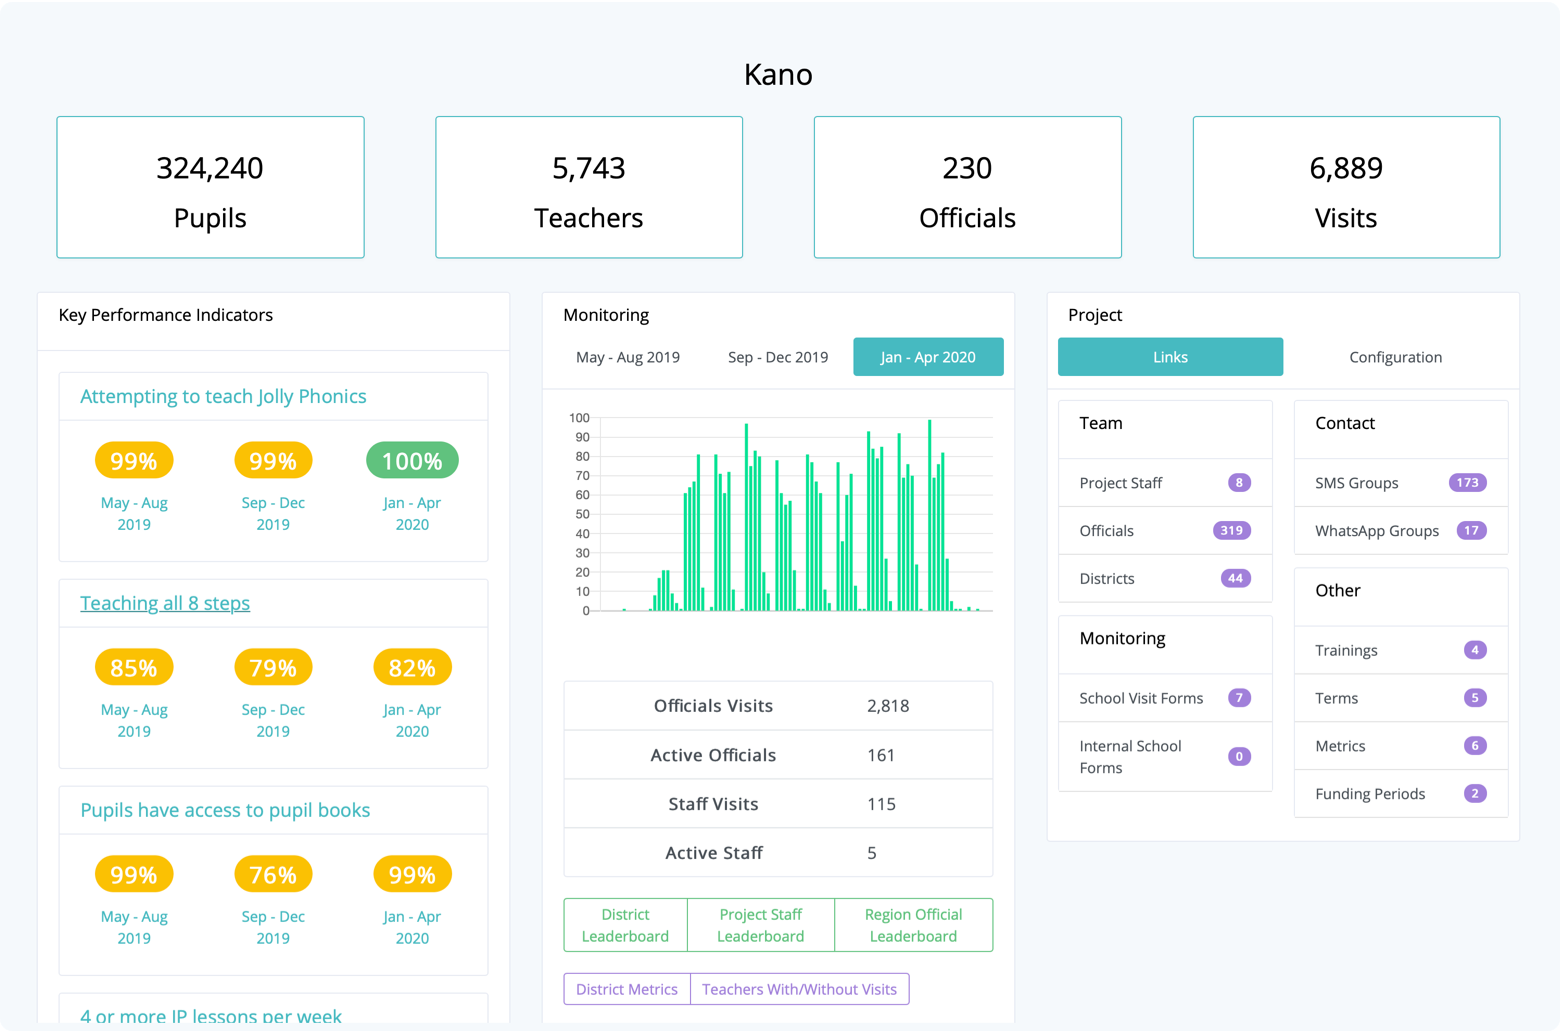Open the Districts link
The height and width of the screenshot is (1032, 1560).
pyautogui.click(x=1165, y=579)
